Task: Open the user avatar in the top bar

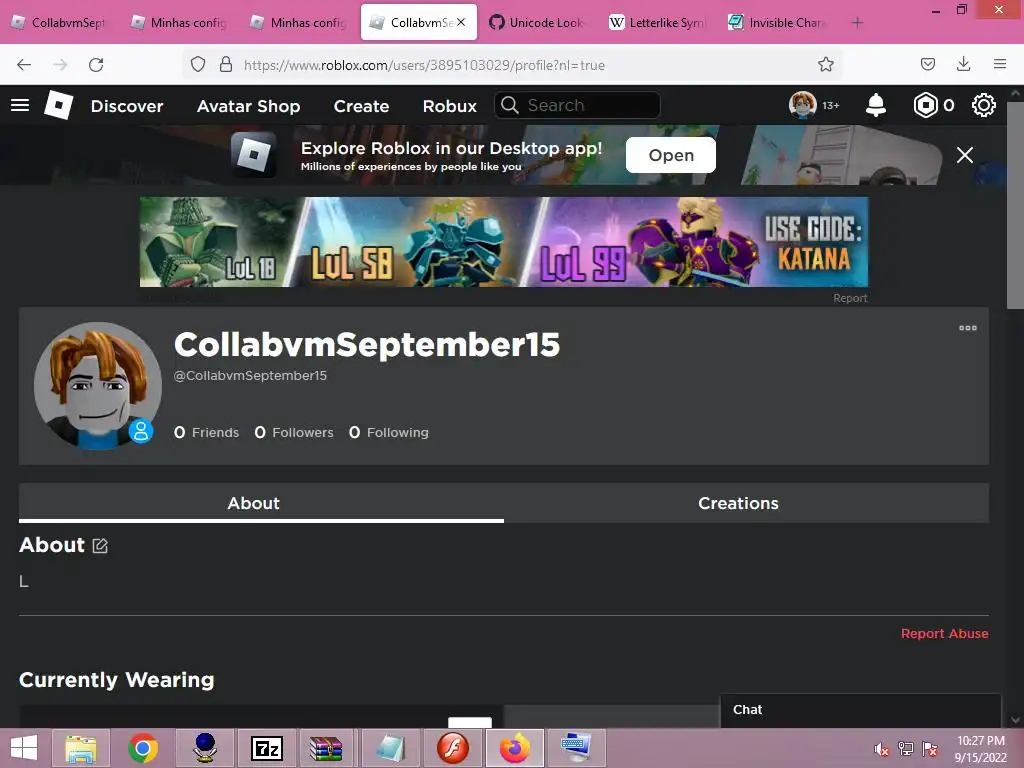Action: [x=803, y=105]
